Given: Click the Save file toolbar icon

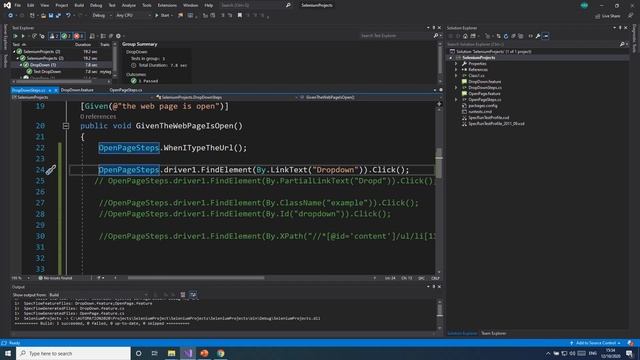Looking at the screenshot, I should tap(51, 16).
